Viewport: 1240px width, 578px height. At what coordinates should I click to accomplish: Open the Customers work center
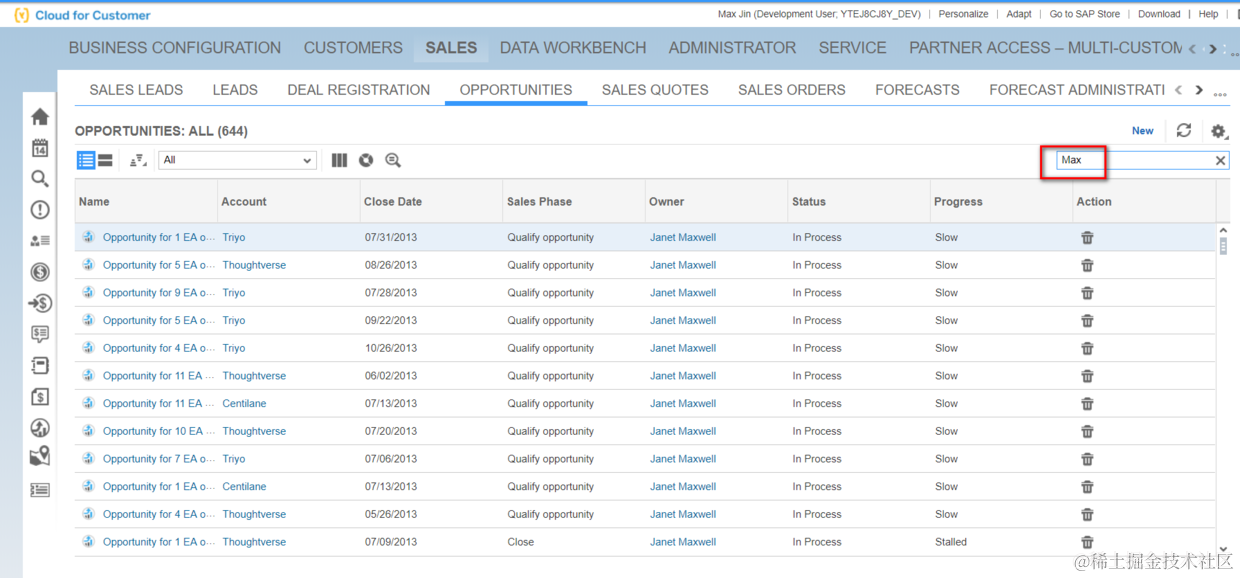tap(353, 48)
